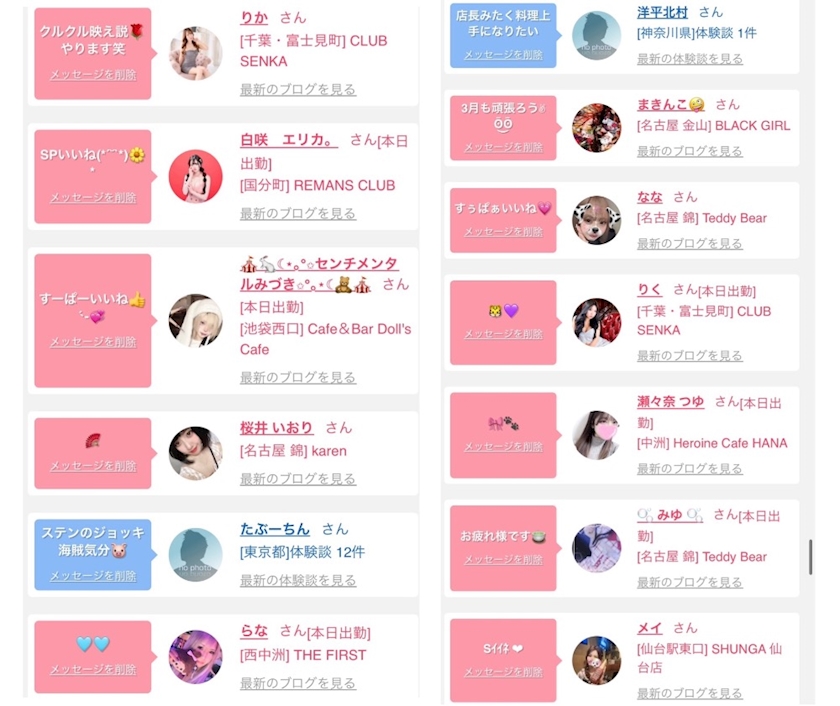Click 洋平北村's no photo placeholder icon
The height and width of the screenshot is (706, 840).
click(596, 35)
